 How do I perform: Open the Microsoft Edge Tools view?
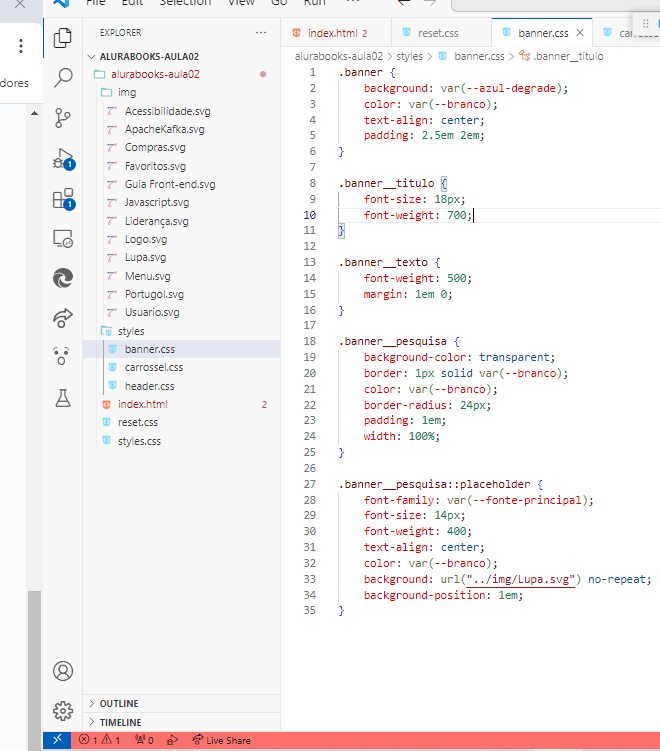point(63,278)
